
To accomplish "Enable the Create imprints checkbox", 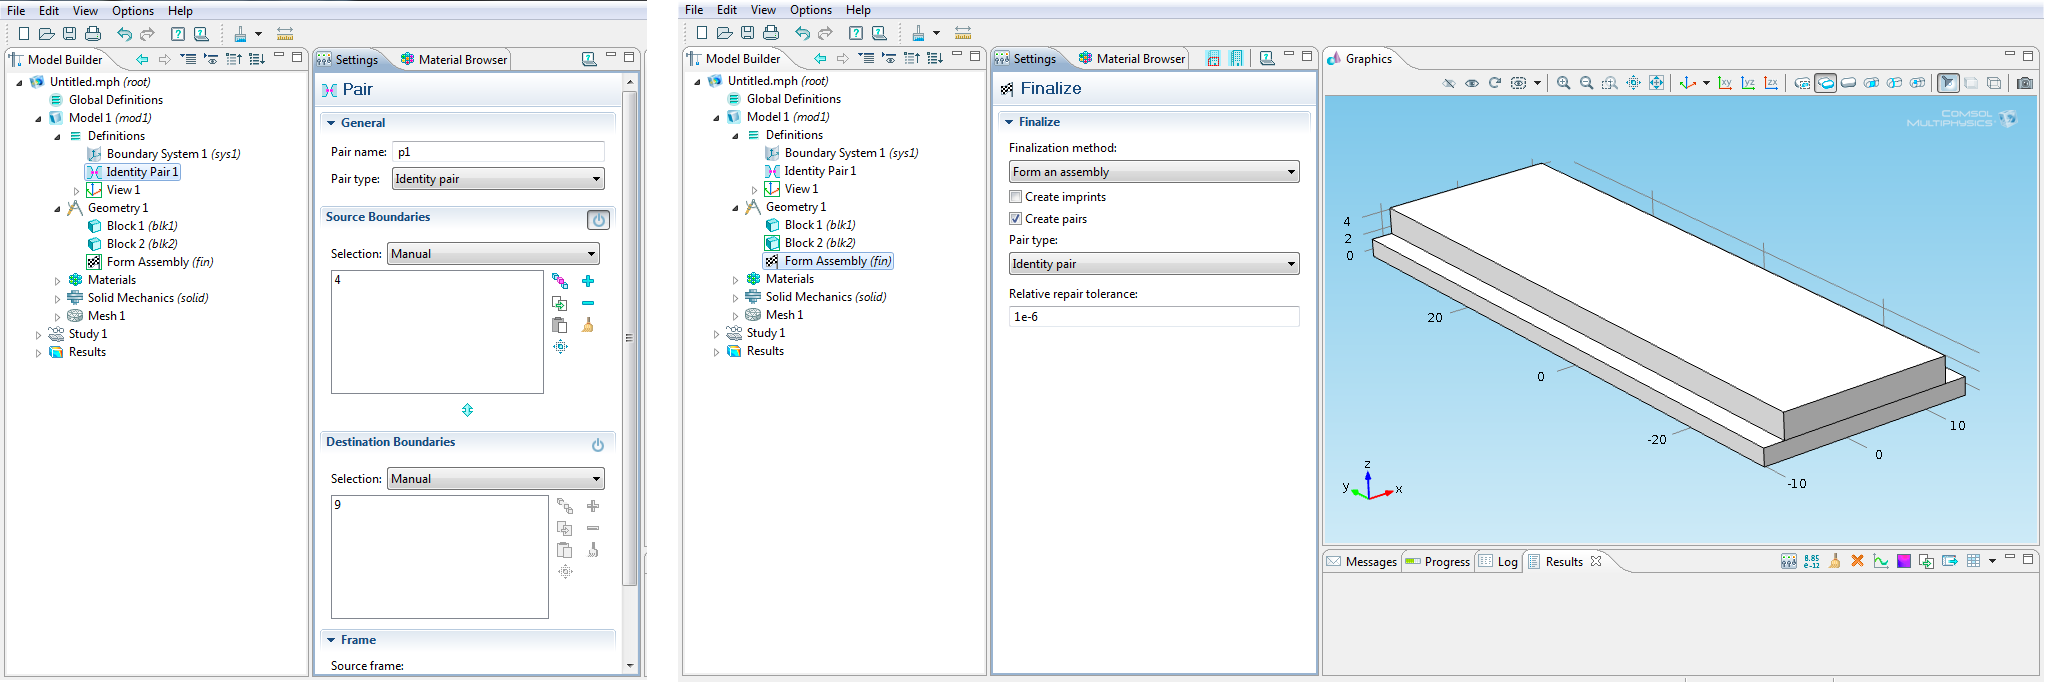I will pos(1016,197).
